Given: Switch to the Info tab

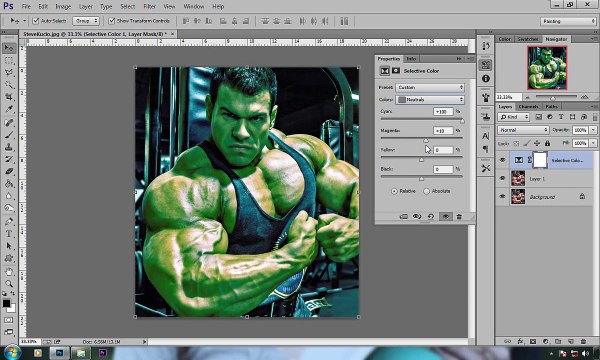Looking at the screenshot, I should 411,59.
